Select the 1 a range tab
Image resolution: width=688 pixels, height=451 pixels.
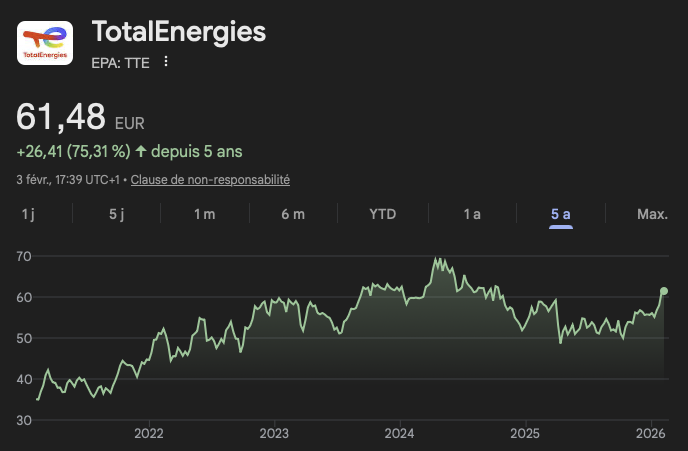tap(472, 214)
